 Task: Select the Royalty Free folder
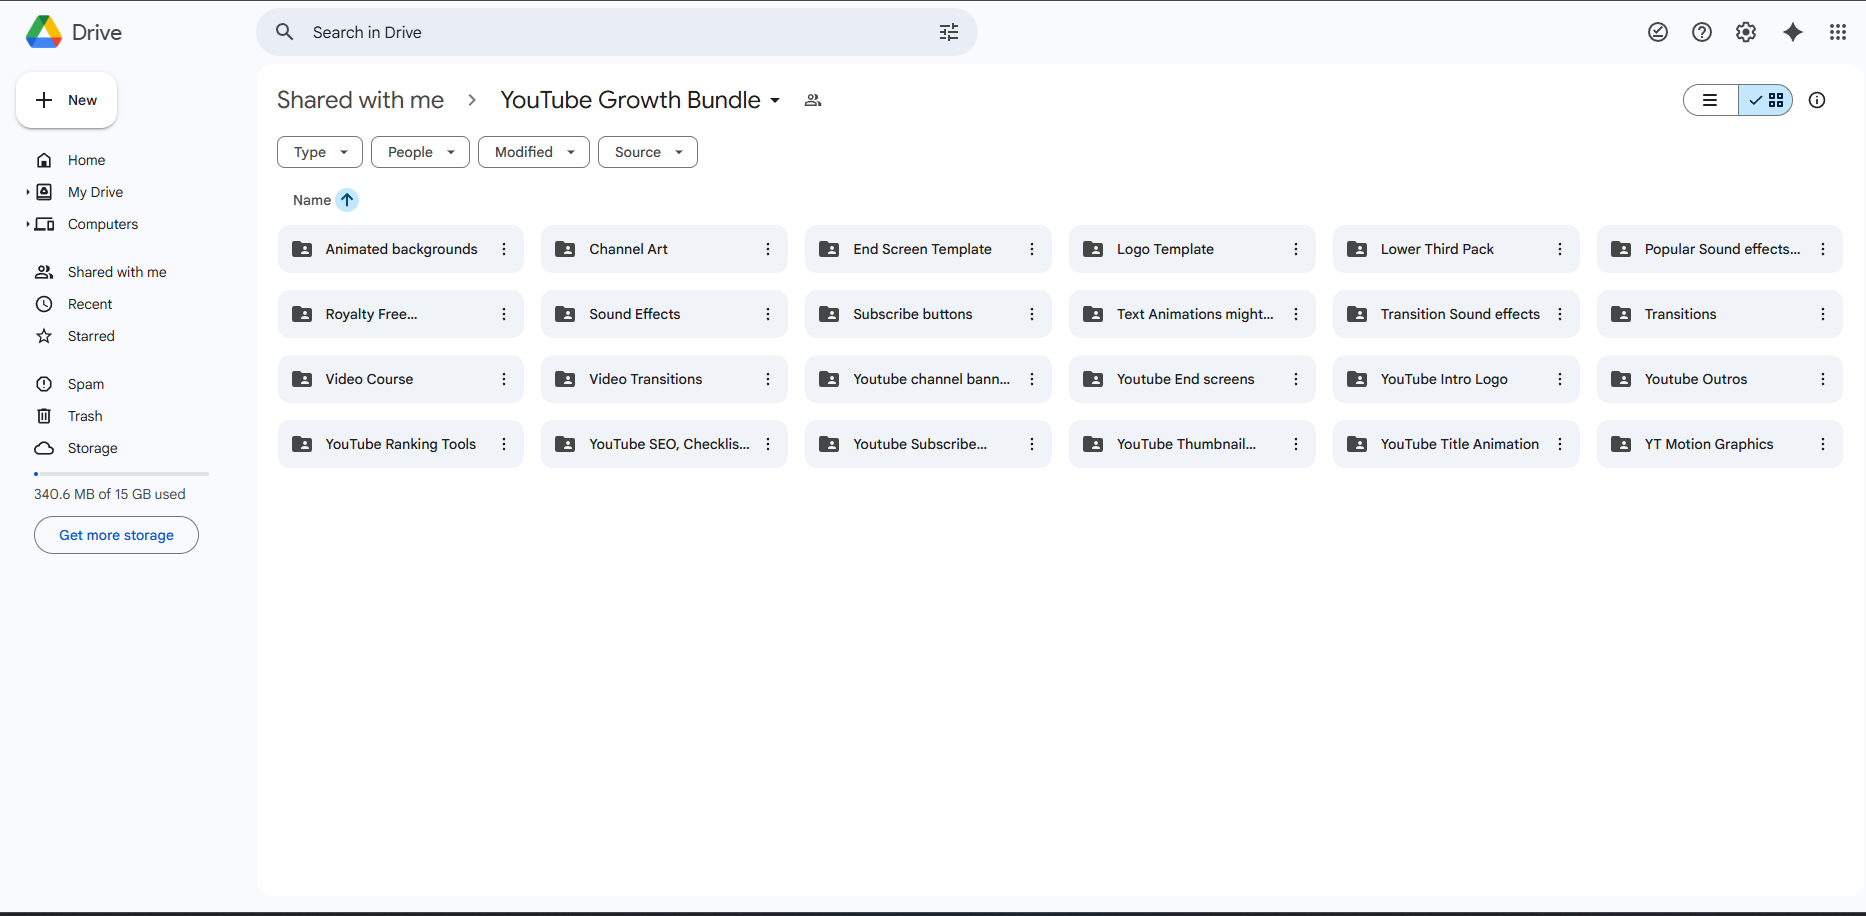(400, 314)
